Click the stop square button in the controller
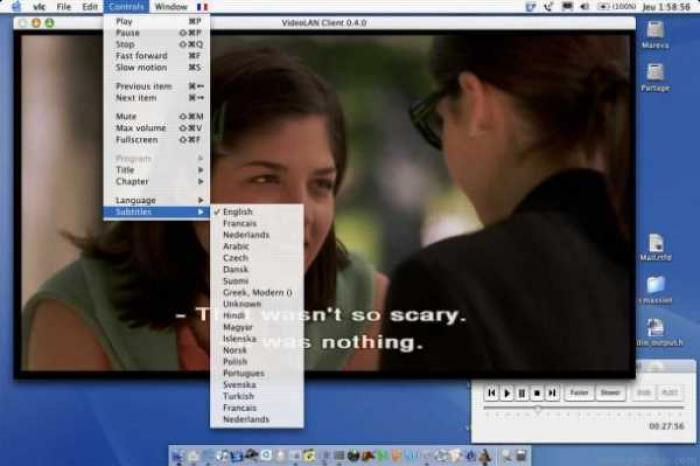The height and width of the screenshot is (466, 700). pyautogui.click(x=537, y=393)
